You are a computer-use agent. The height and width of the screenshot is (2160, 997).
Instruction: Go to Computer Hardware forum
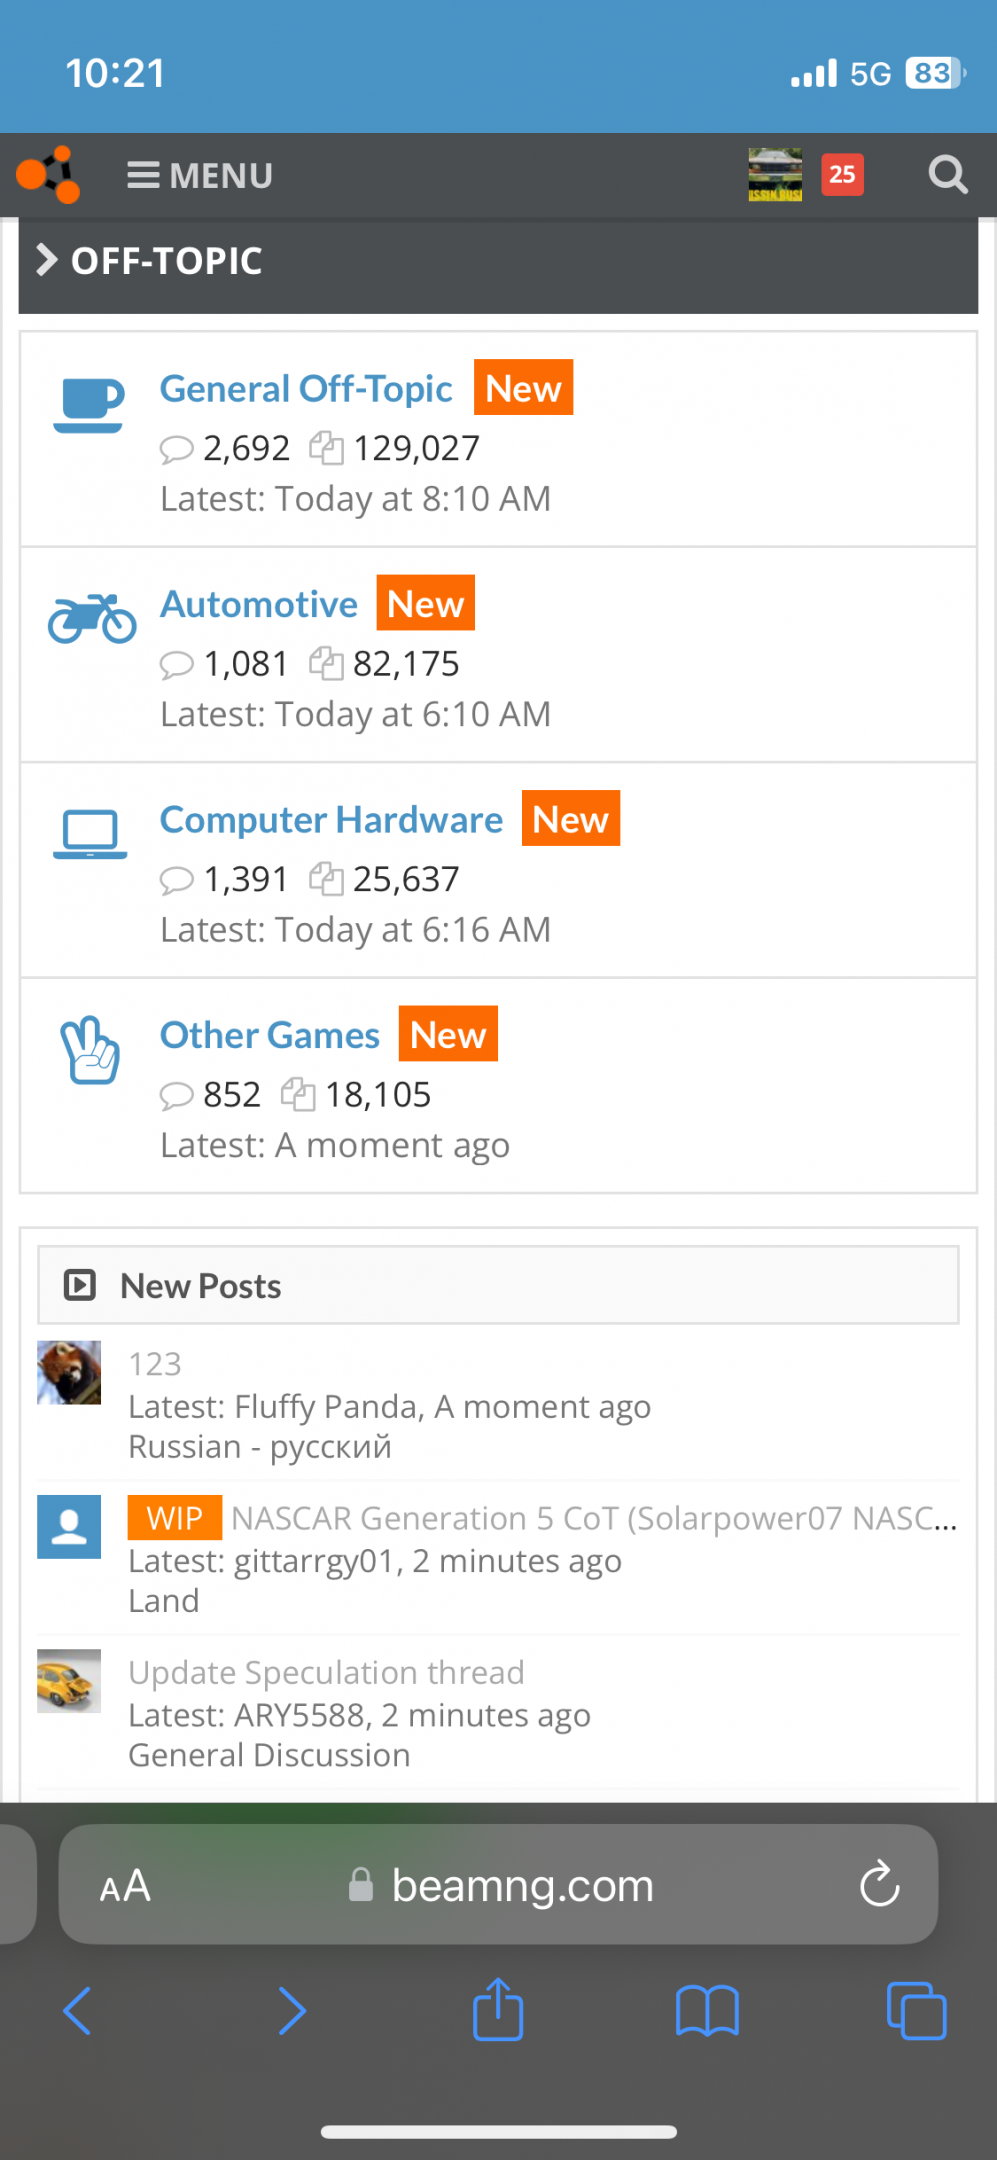point(331,820)
